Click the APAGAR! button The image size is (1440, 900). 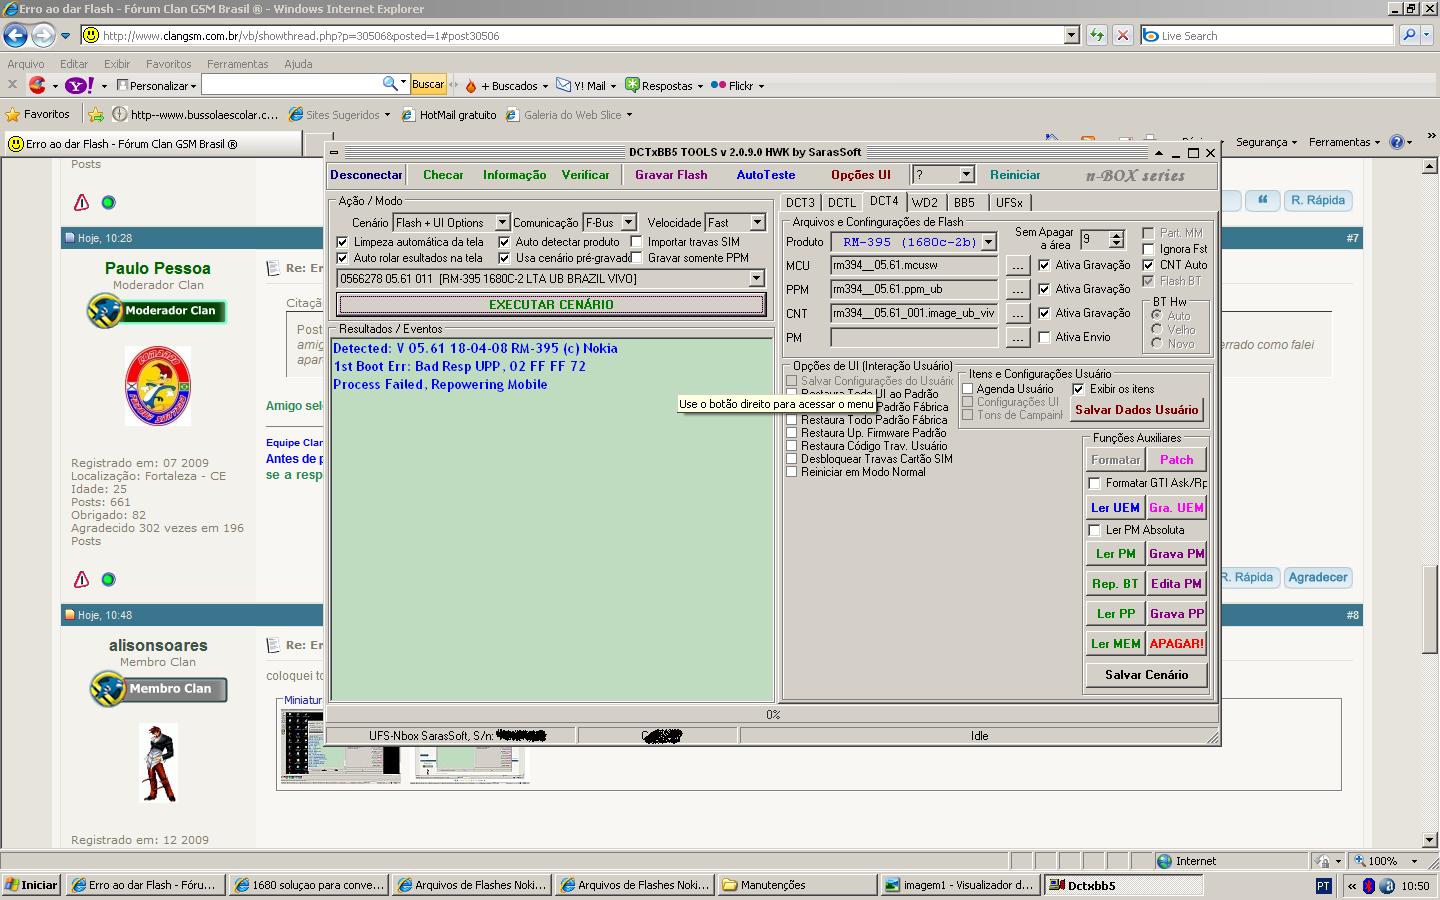(x=1176, y=644)
